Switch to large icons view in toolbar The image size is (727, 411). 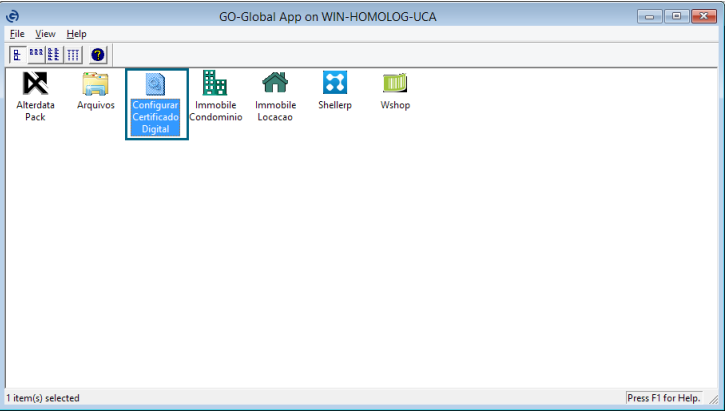18,55
